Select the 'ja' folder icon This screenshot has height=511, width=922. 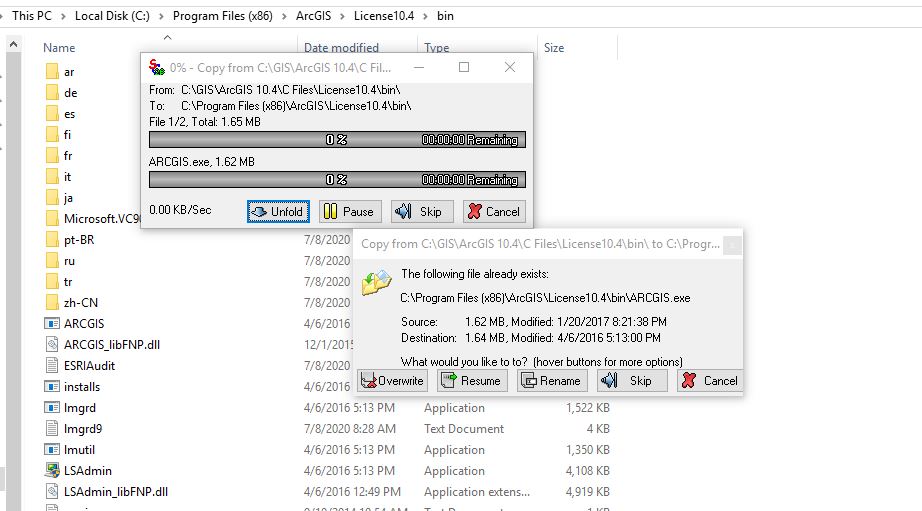[52, 198]
